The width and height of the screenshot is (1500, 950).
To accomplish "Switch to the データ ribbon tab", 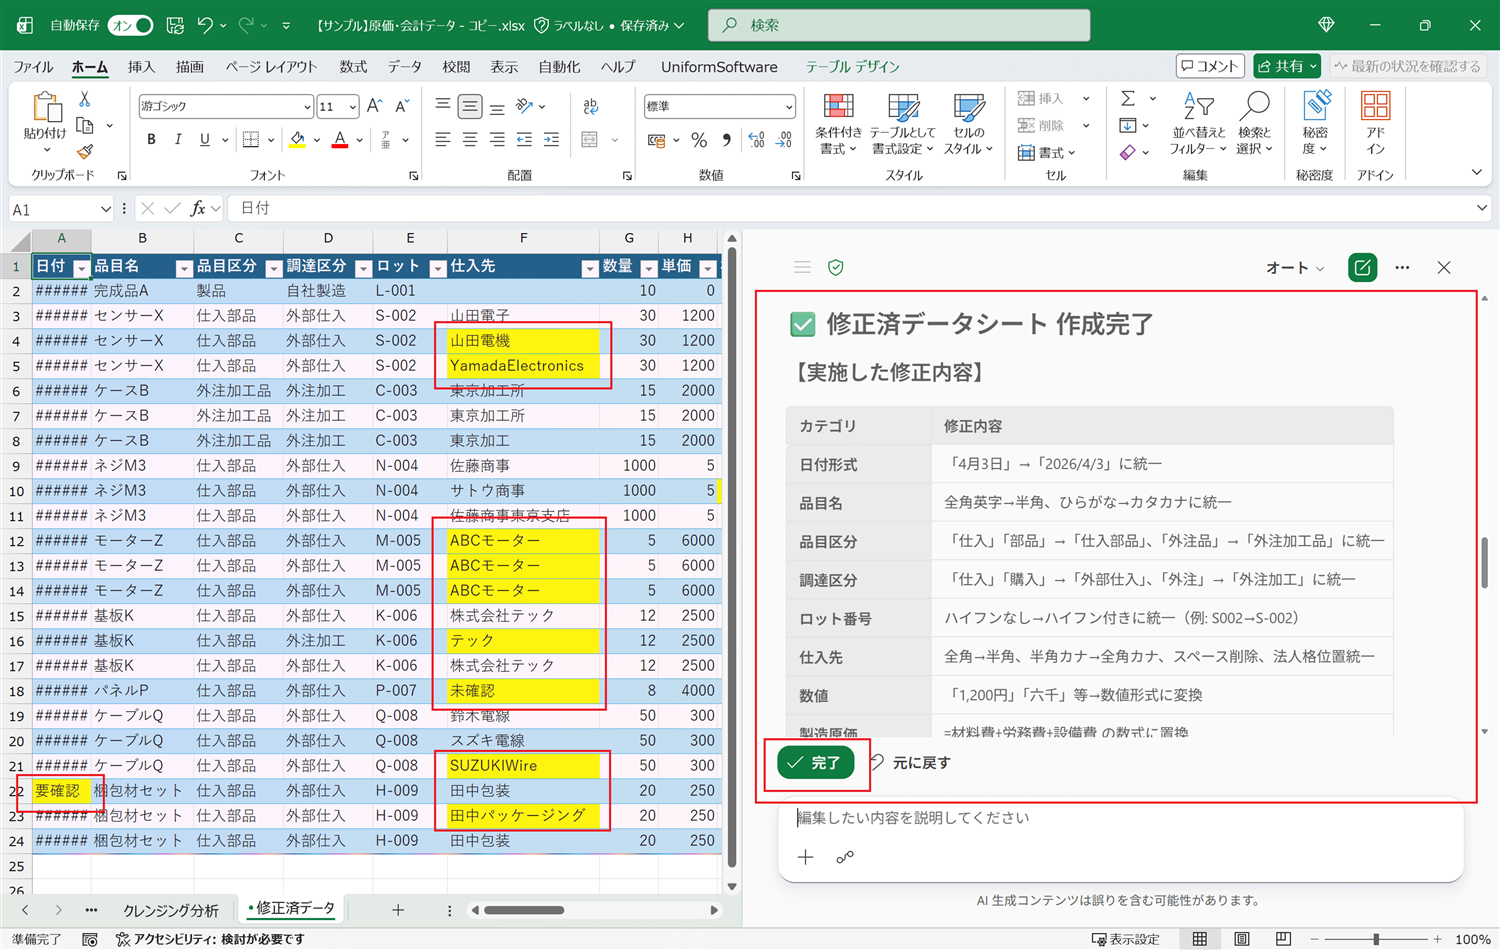I will tap(405, 67).
